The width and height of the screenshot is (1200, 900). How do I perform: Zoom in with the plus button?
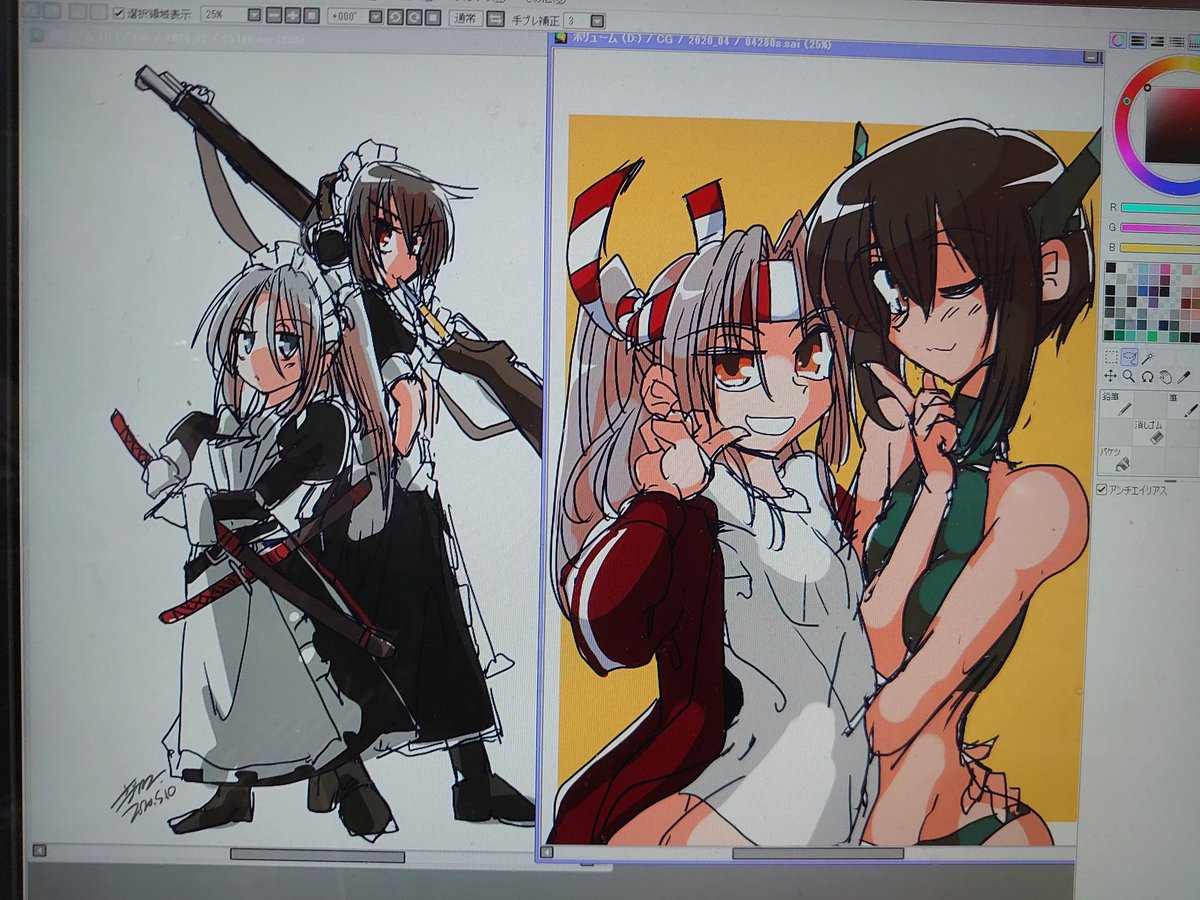pos(293,15)
